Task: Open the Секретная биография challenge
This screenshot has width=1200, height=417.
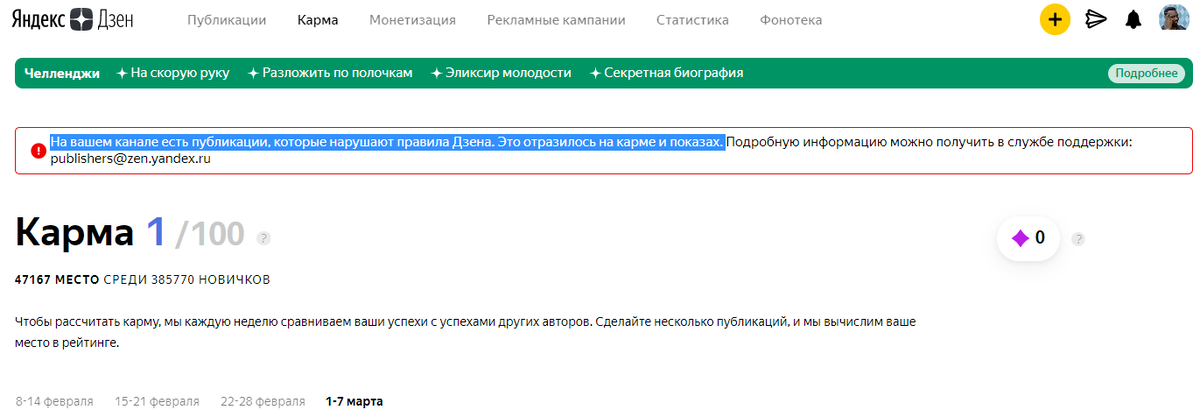Action: click(666, 73)
